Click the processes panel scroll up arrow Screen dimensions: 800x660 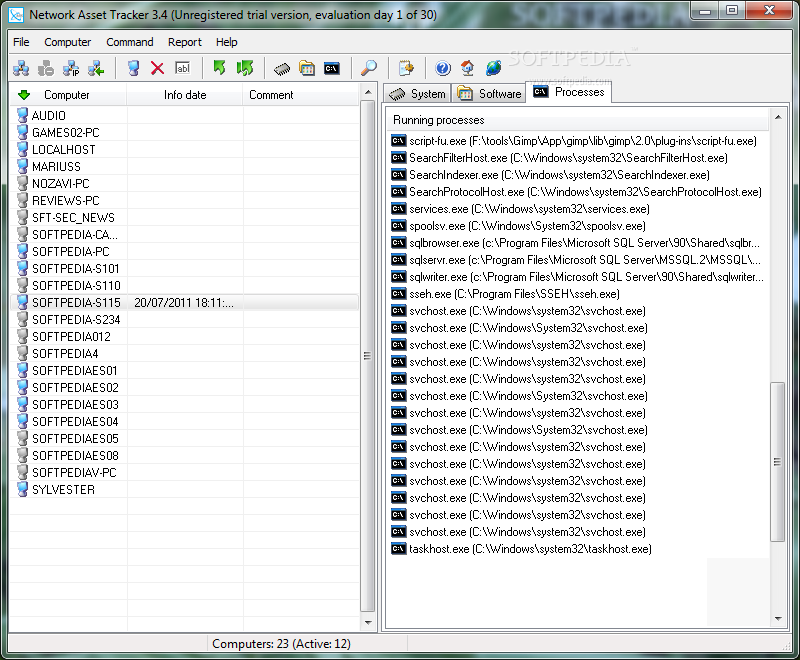tap(778, 117)
